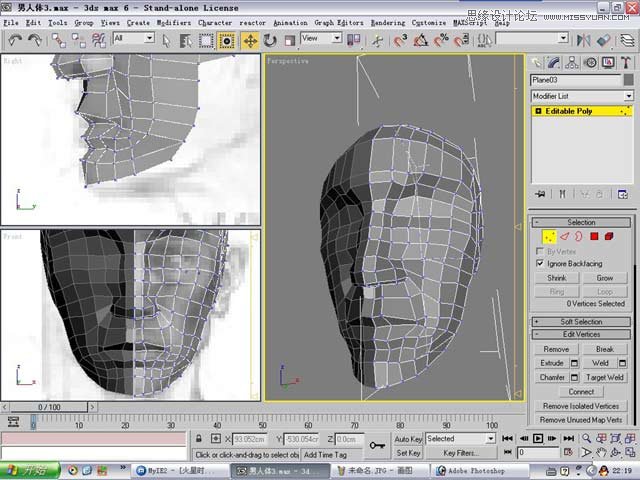Open the Hierarchy command panel tab
Screen dimensions: 640x480
[572, 62]
